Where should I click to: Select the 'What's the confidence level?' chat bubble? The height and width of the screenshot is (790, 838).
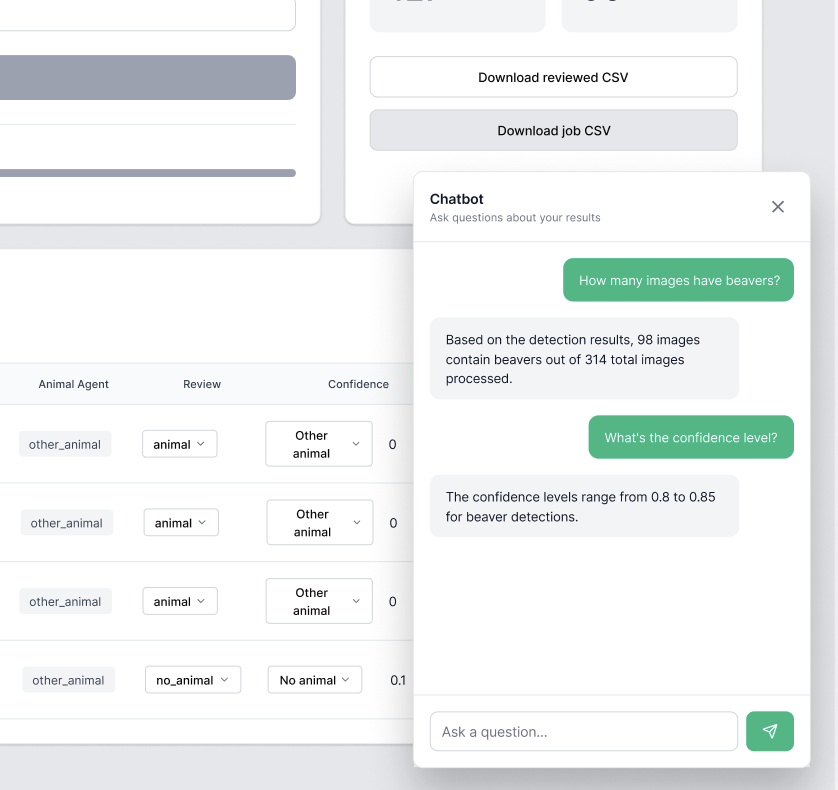[690, 437]
